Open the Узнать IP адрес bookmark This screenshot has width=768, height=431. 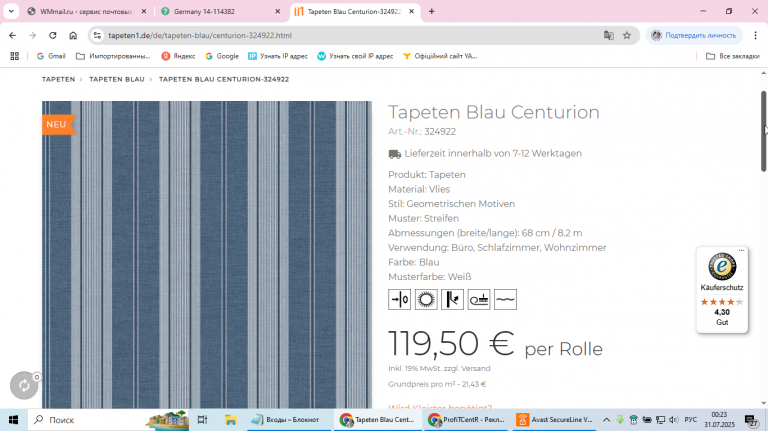(x=278, y=56)
